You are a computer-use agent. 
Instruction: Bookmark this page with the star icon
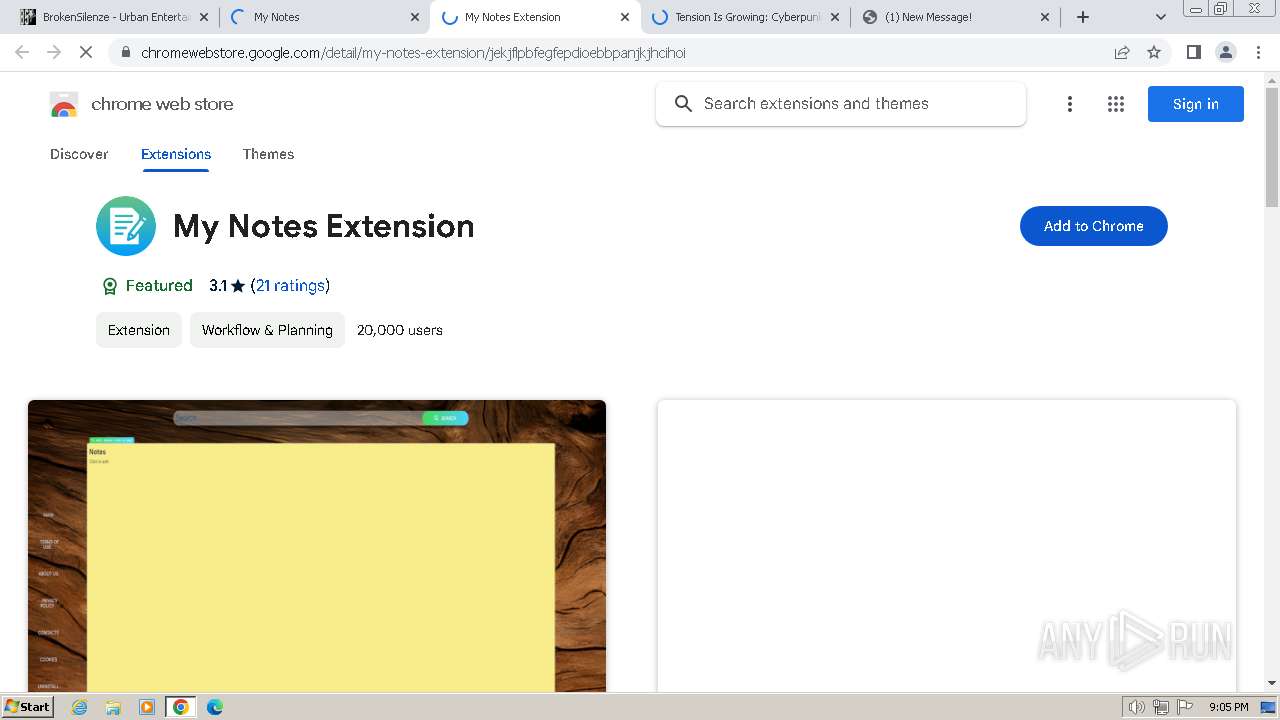tap(1154, 52)
